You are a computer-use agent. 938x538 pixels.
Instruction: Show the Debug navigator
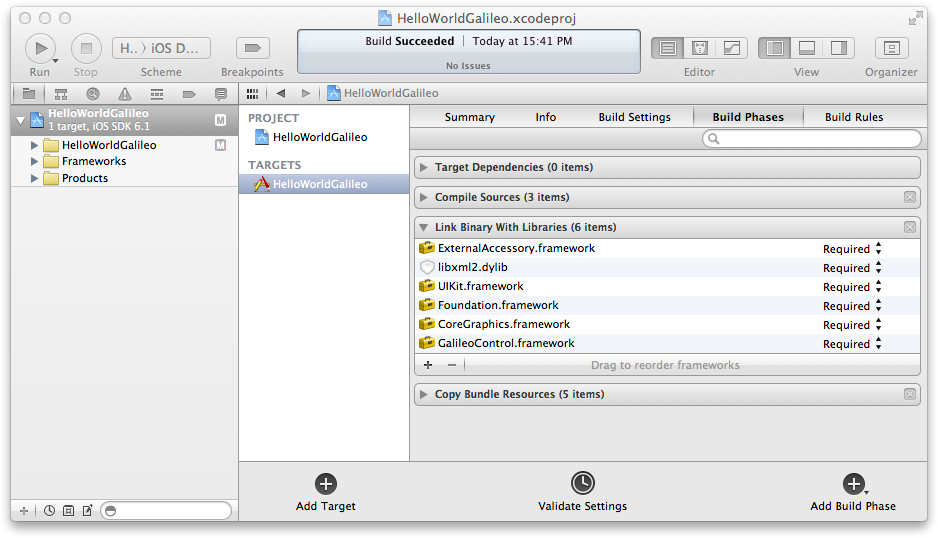(157, 94)
